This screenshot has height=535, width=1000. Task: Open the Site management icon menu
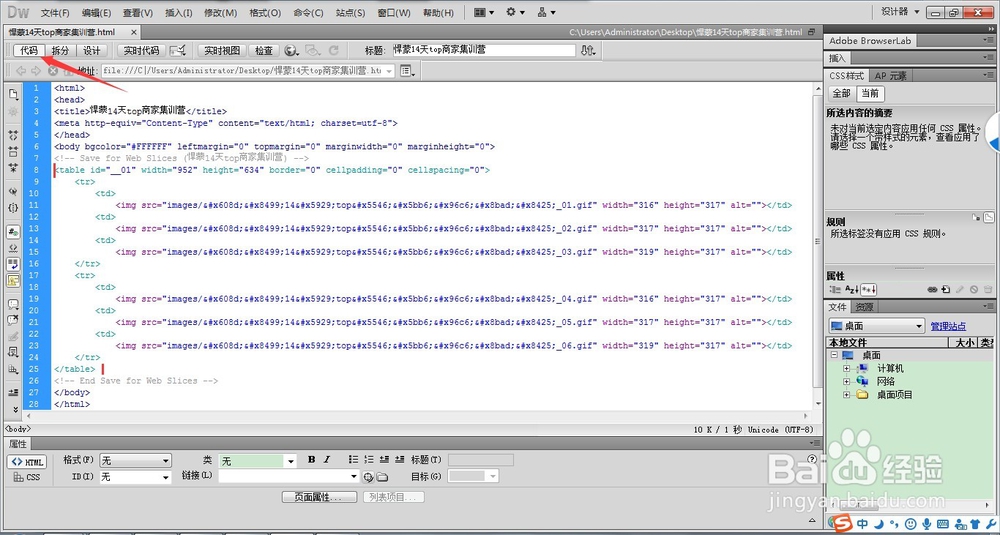546,12
